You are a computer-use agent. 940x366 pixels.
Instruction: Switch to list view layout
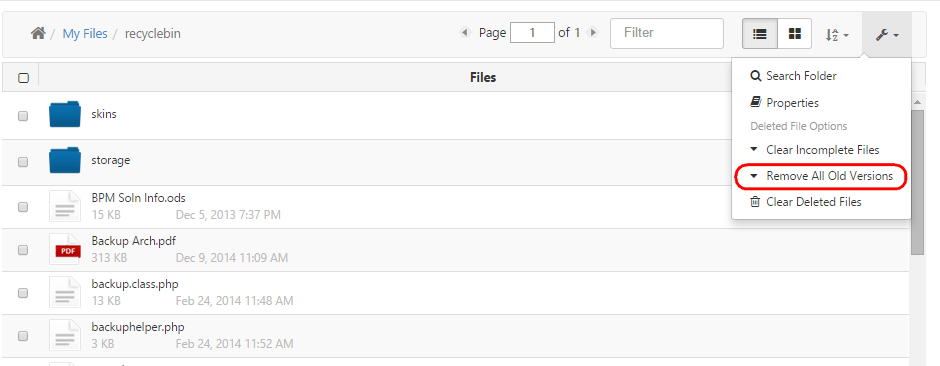tap(760, 34)
